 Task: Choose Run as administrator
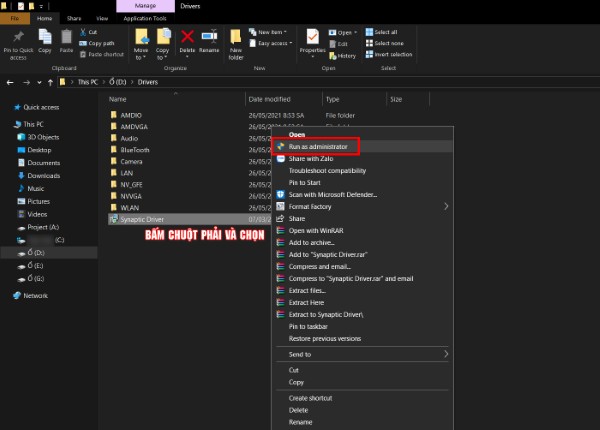click(x=318, y=146)
